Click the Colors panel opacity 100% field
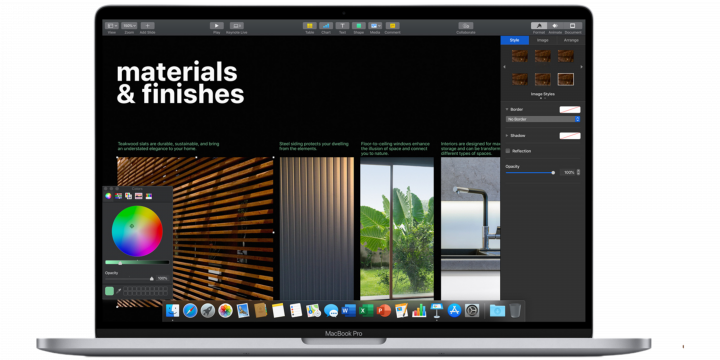 (163, 279)
